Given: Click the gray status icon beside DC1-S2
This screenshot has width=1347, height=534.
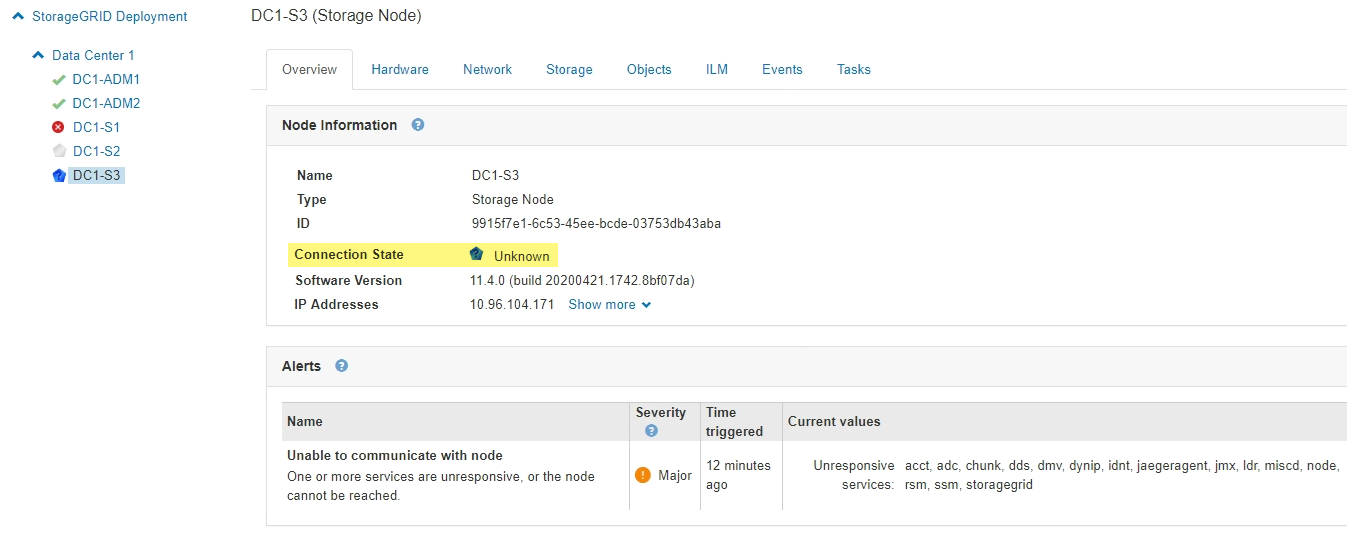Looking at the screenshot, I should pos(59,151).
